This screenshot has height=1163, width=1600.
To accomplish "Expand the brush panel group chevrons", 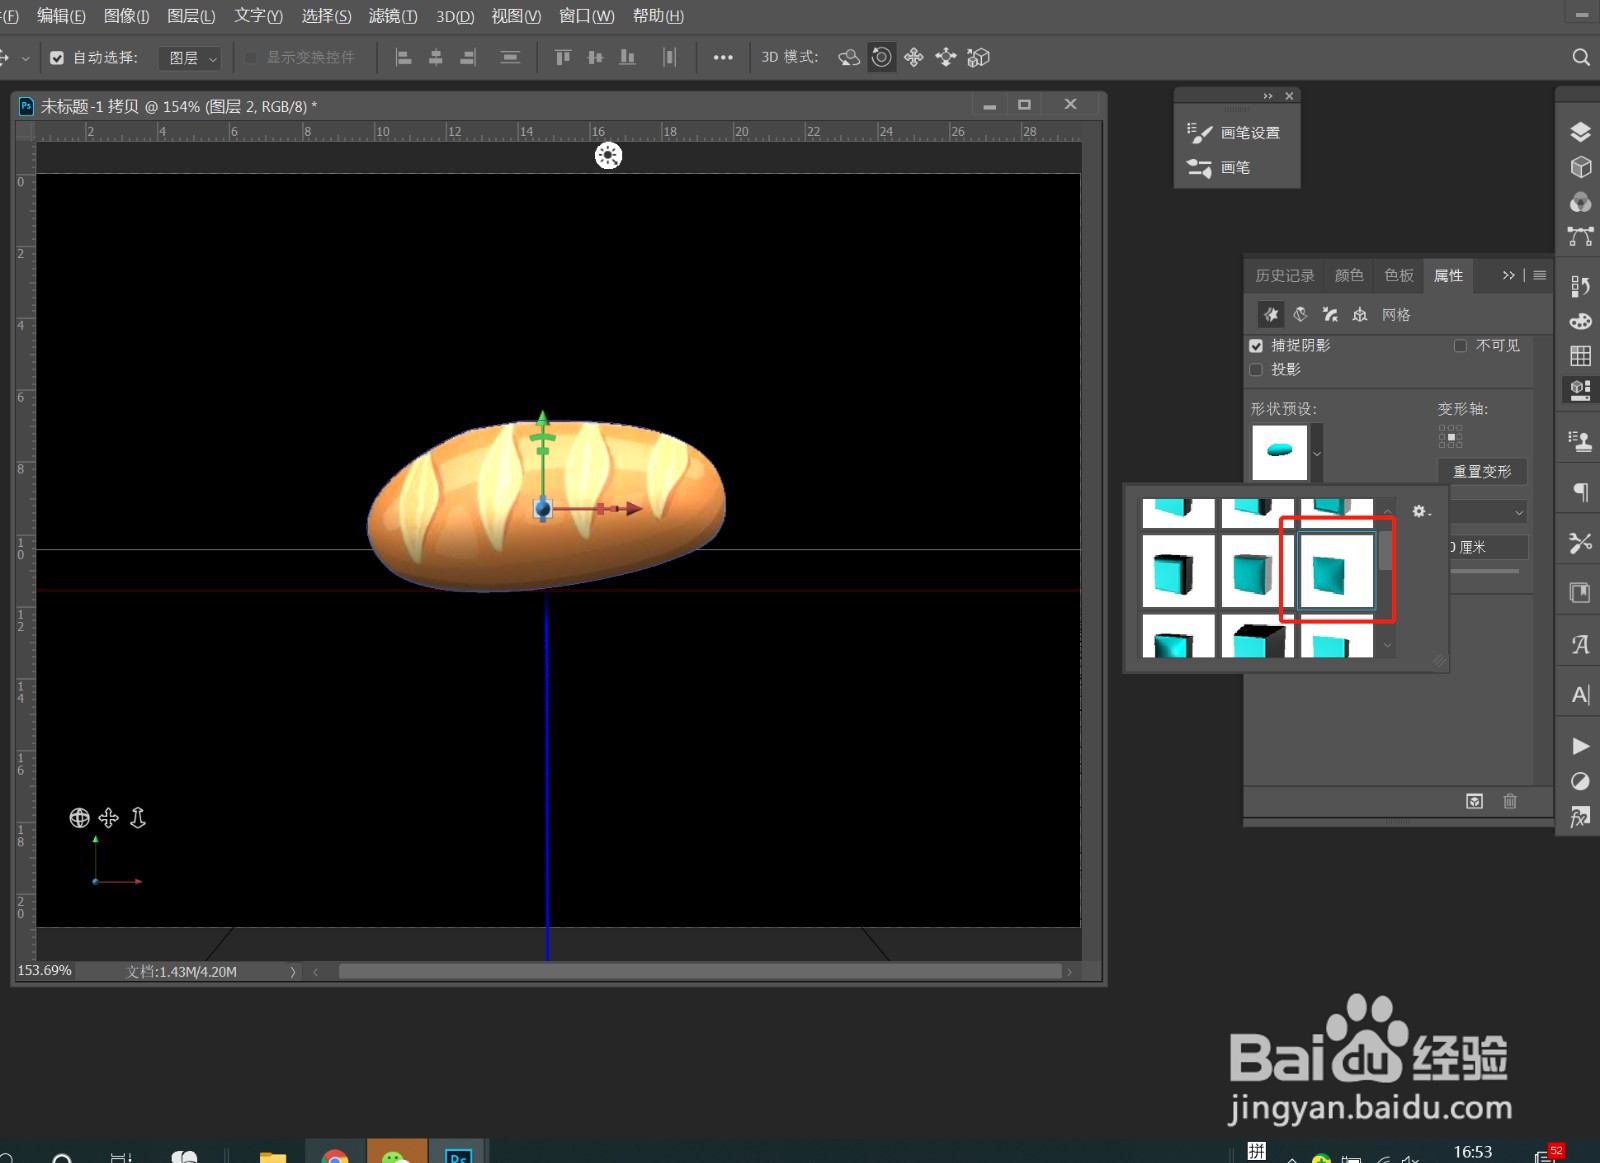I will tap(1268, 96).
